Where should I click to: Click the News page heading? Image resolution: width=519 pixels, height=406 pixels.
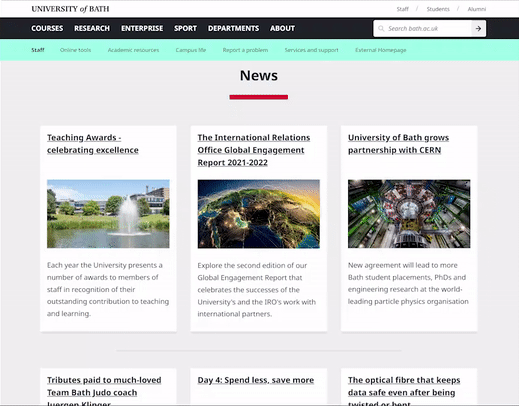(259, 75)
